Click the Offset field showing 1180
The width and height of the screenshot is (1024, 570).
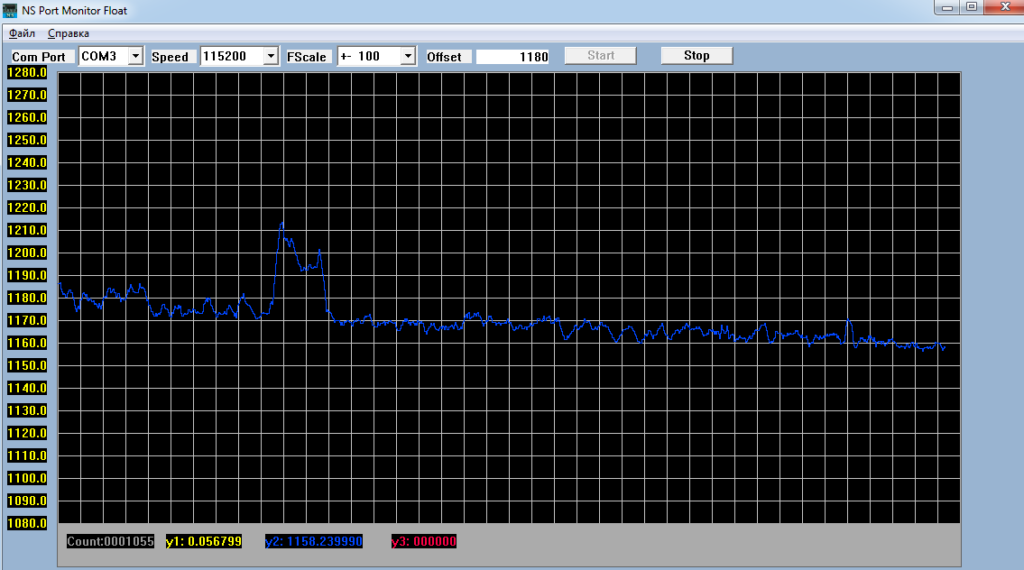click(513, 56)
